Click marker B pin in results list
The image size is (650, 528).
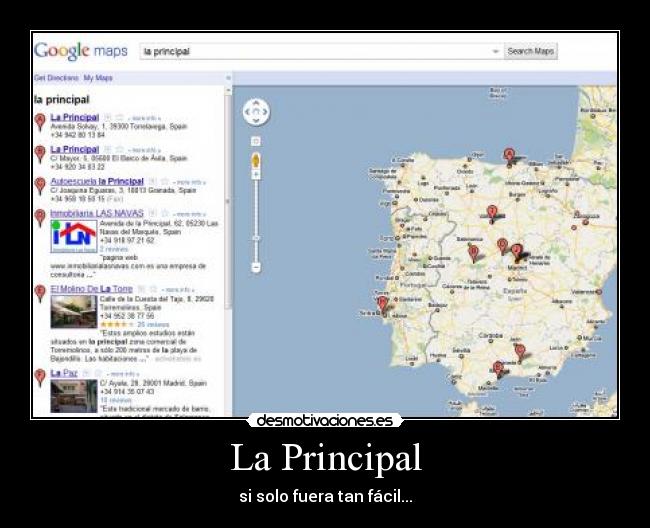(x=40, y=154)
